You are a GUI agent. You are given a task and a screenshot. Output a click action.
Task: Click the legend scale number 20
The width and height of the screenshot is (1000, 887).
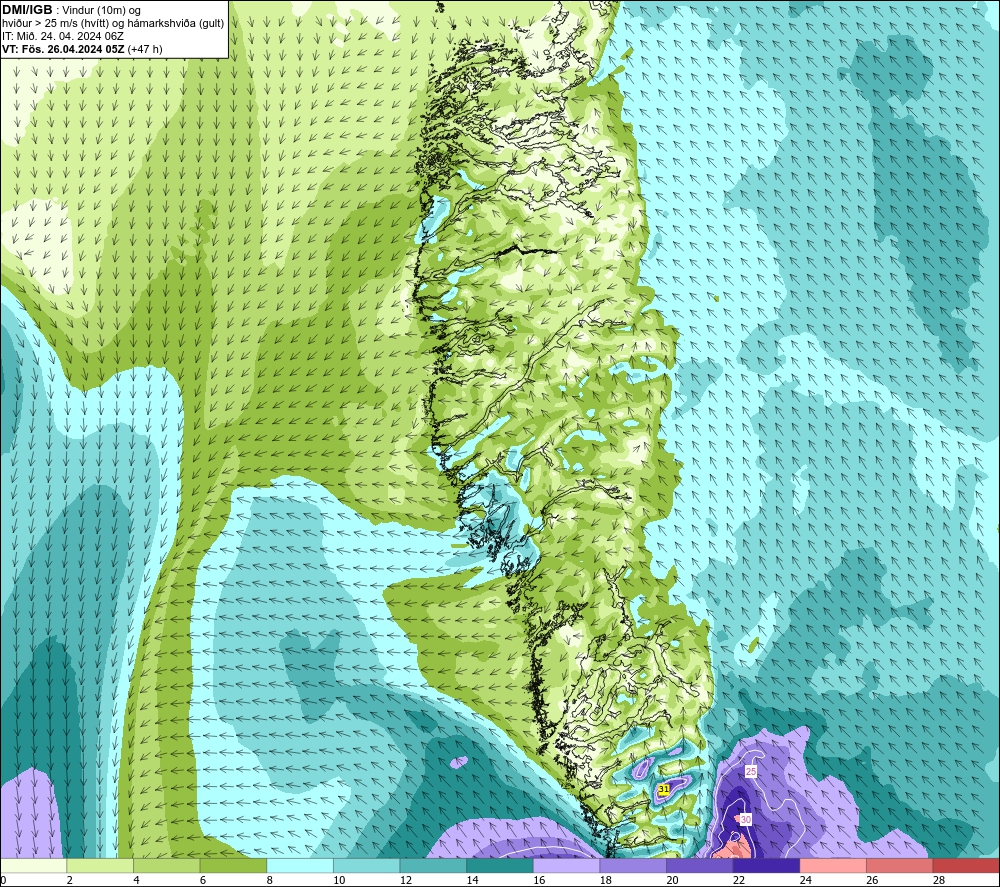672,881
